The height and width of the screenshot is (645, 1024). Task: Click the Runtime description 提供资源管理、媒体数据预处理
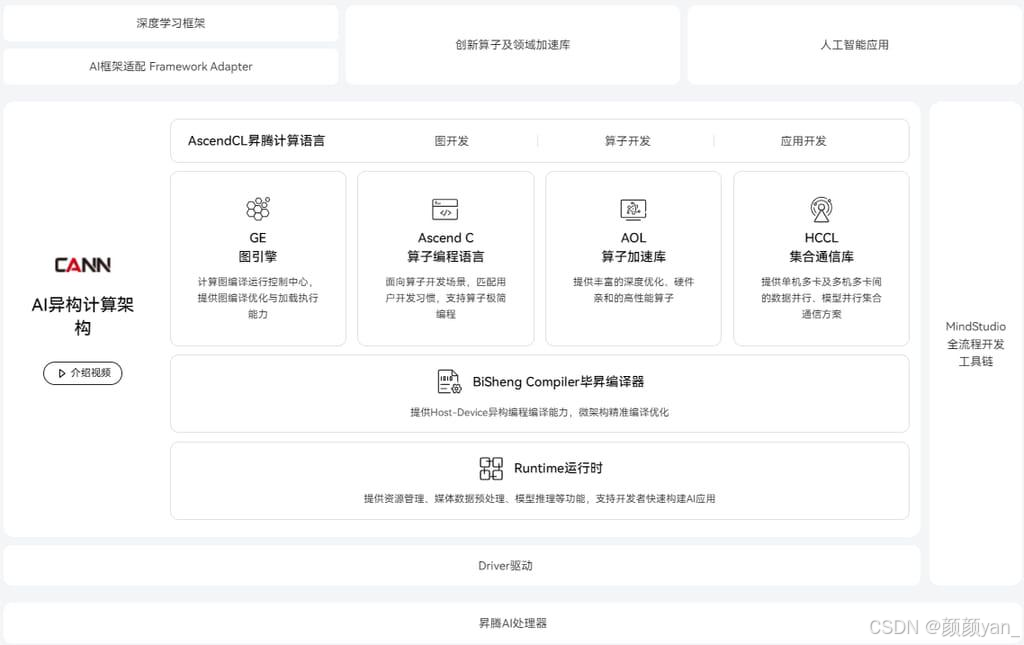(x=539, y=498)
